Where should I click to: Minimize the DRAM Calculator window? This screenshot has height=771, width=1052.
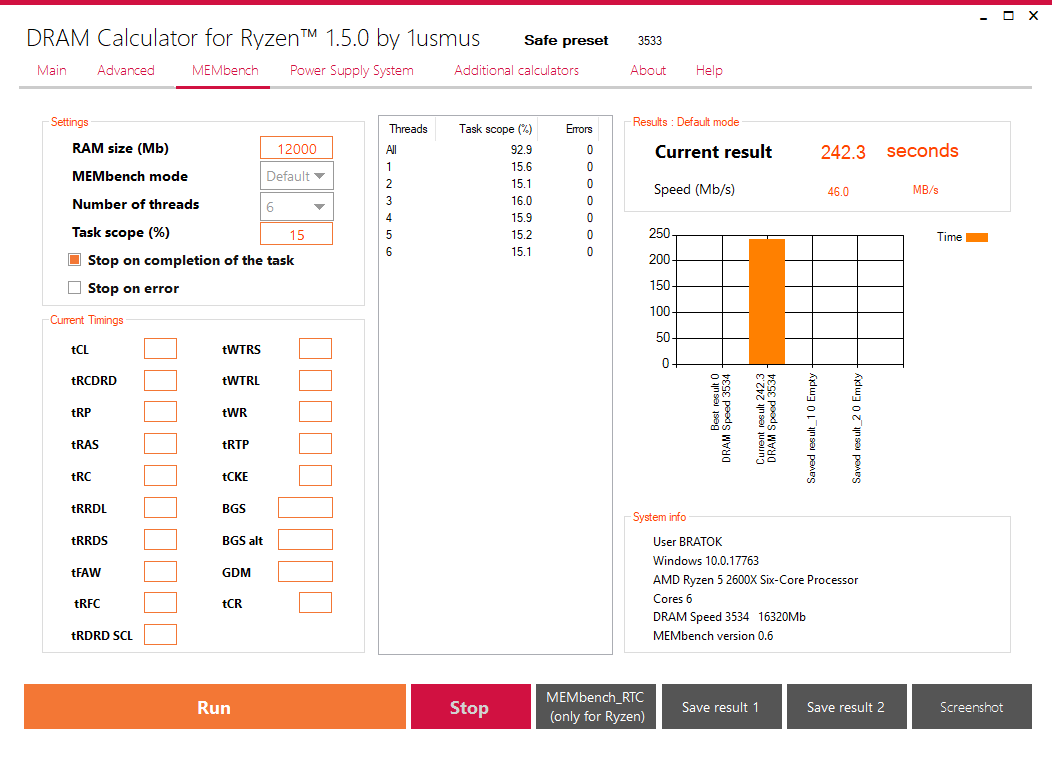click(984, 16)
